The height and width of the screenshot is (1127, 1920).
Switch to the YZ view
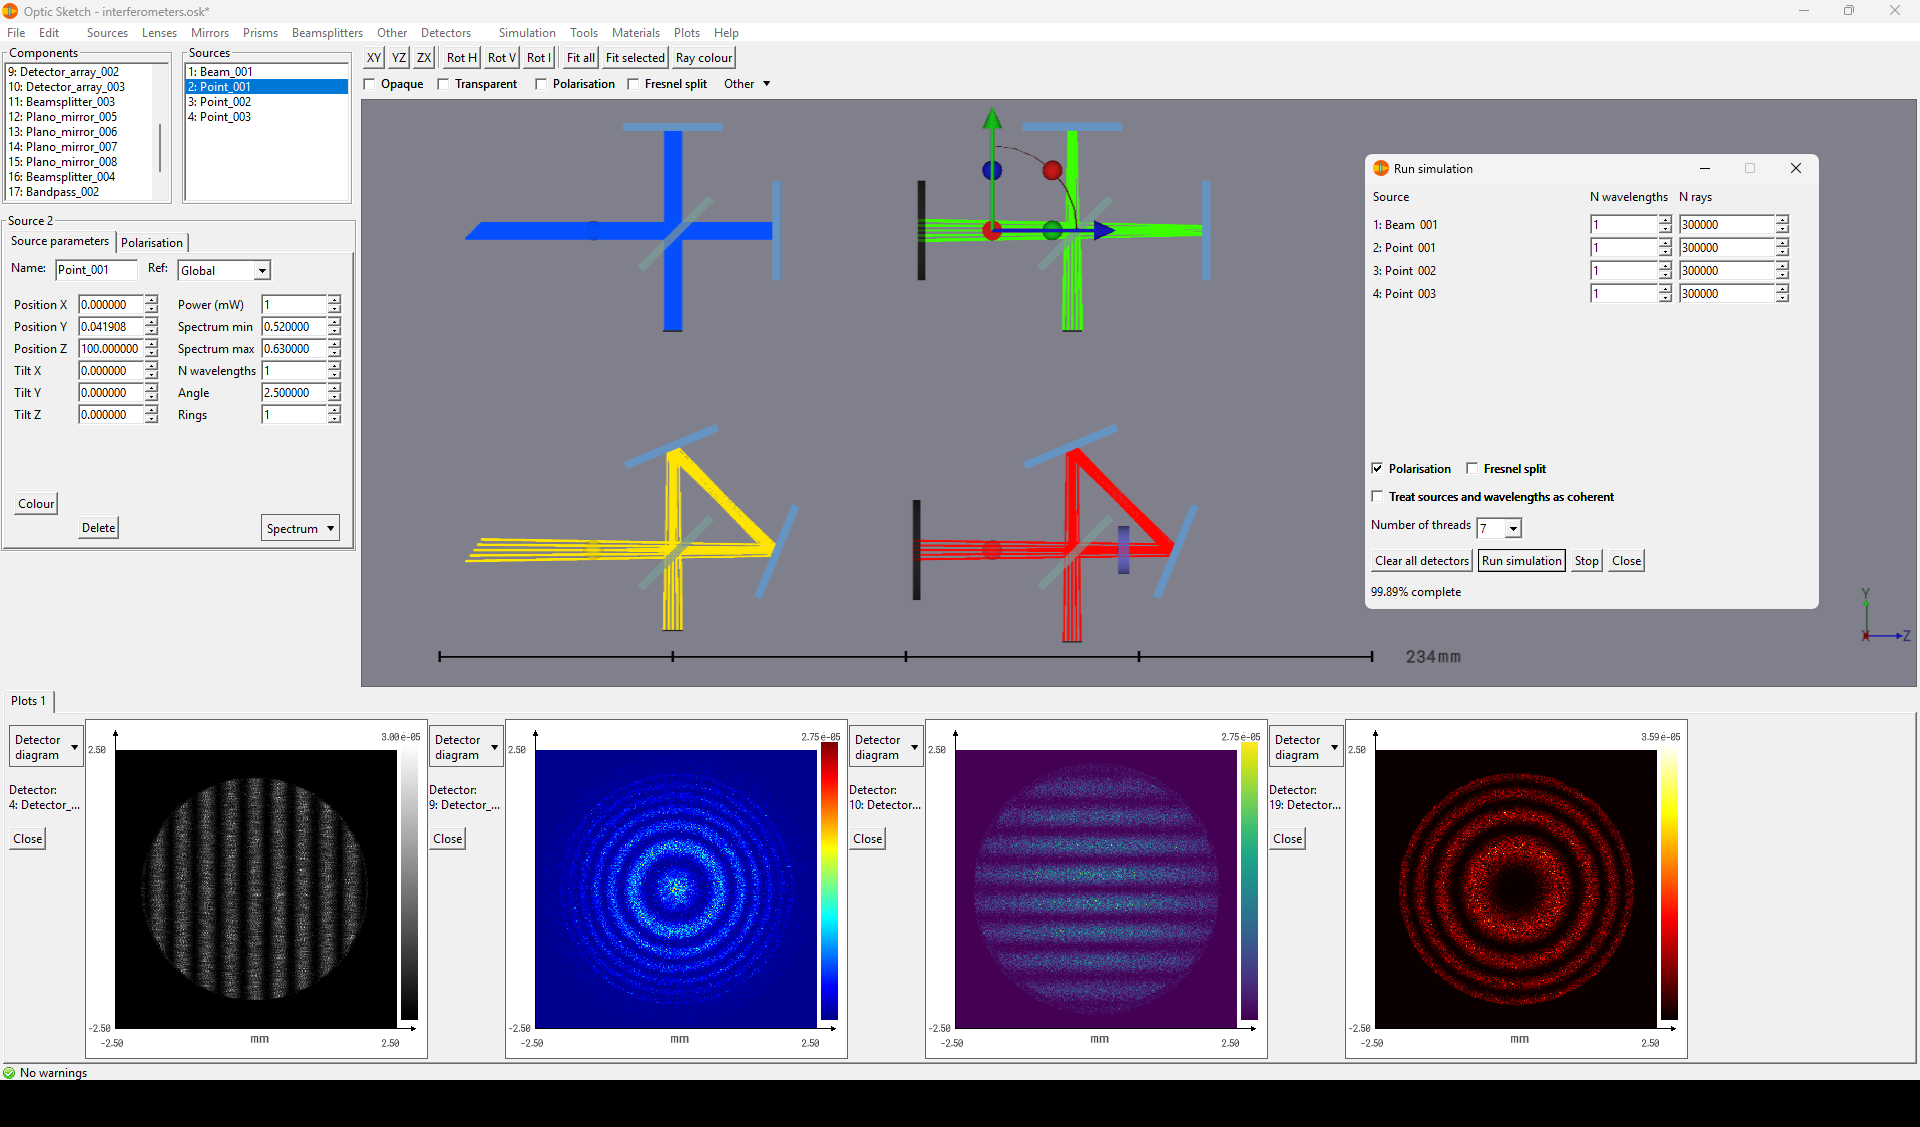pyautogui.click(x=399, y=58)
